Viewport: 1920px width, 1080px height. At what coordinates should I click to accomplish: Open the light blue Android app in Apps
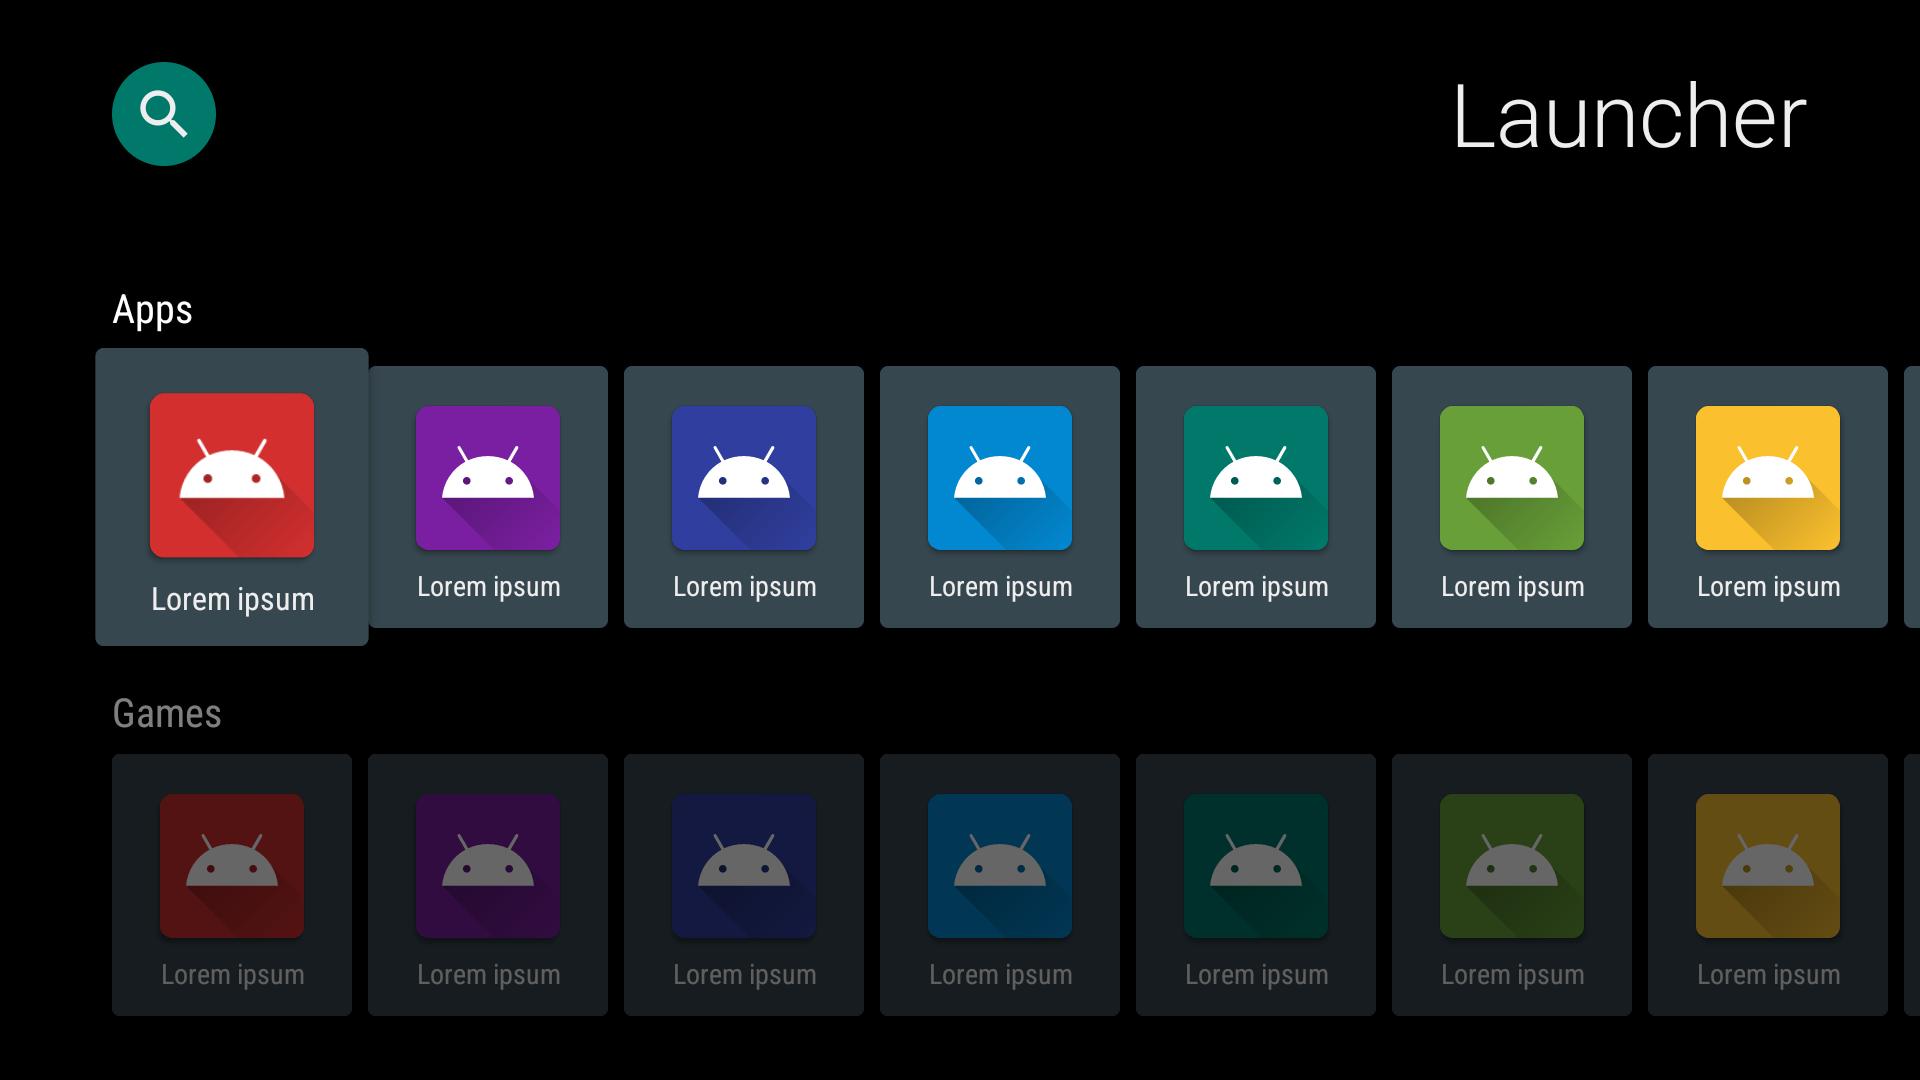pos(1000,497)
